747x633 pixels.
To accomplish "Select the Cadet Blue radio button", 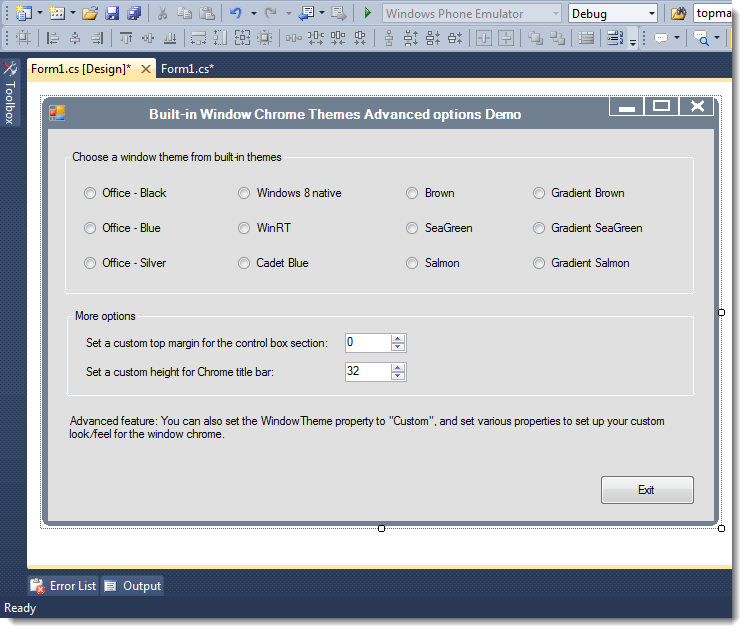I will [244, 263].
